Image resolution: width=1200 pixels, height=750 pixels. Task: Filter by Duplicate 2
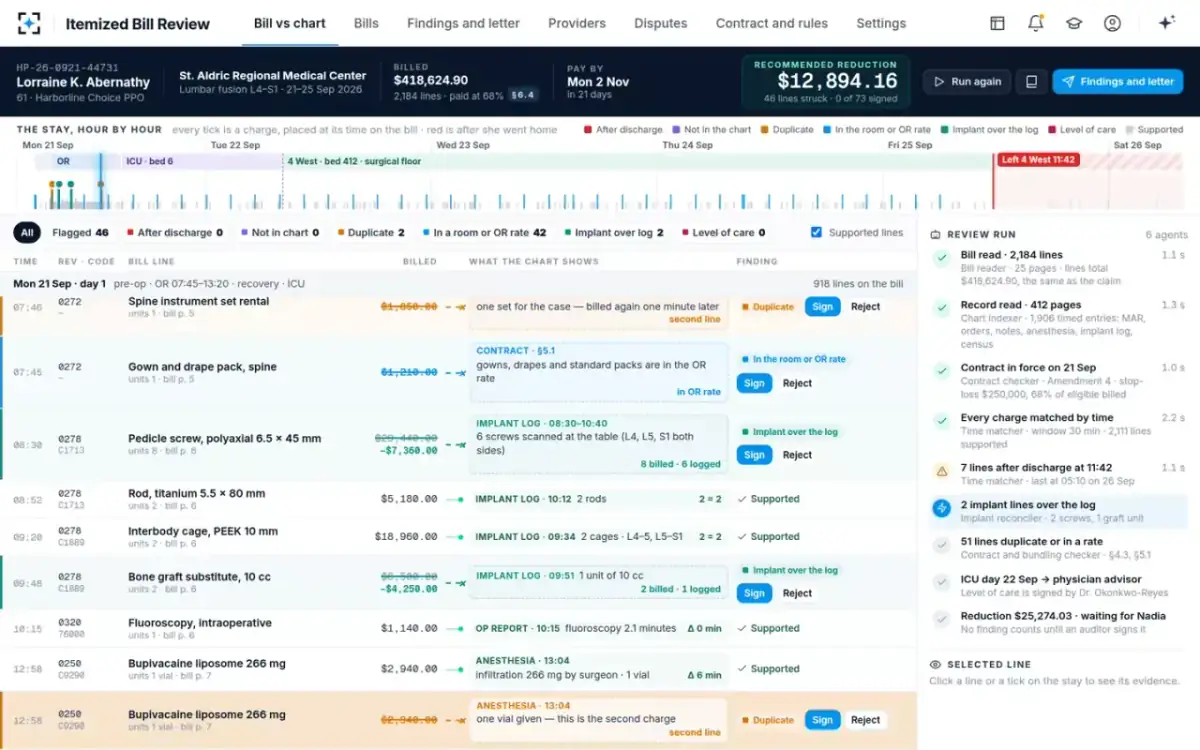pos(370,233)
